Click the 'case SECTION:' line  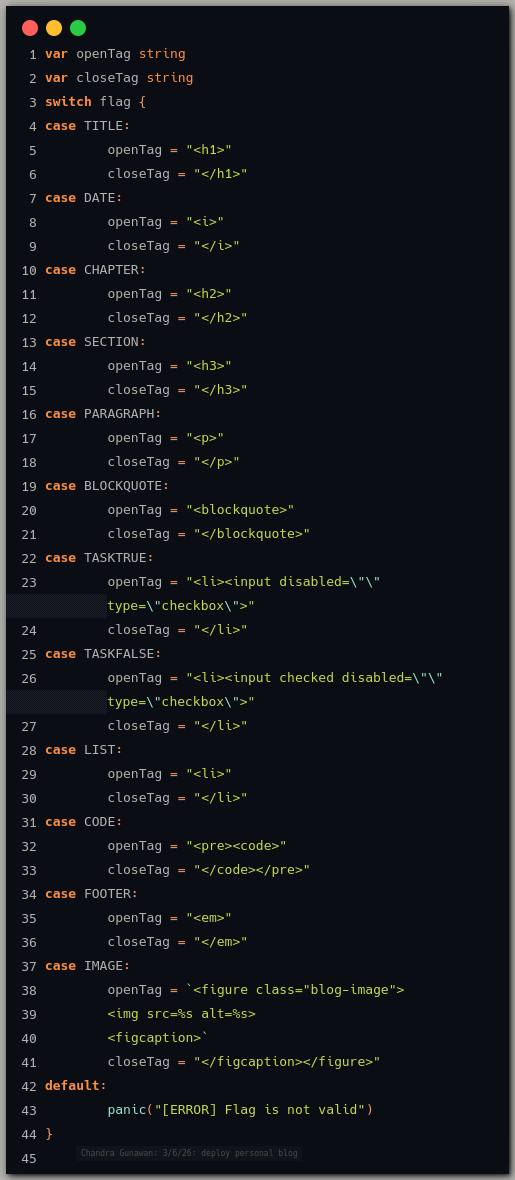click(96, 342)
